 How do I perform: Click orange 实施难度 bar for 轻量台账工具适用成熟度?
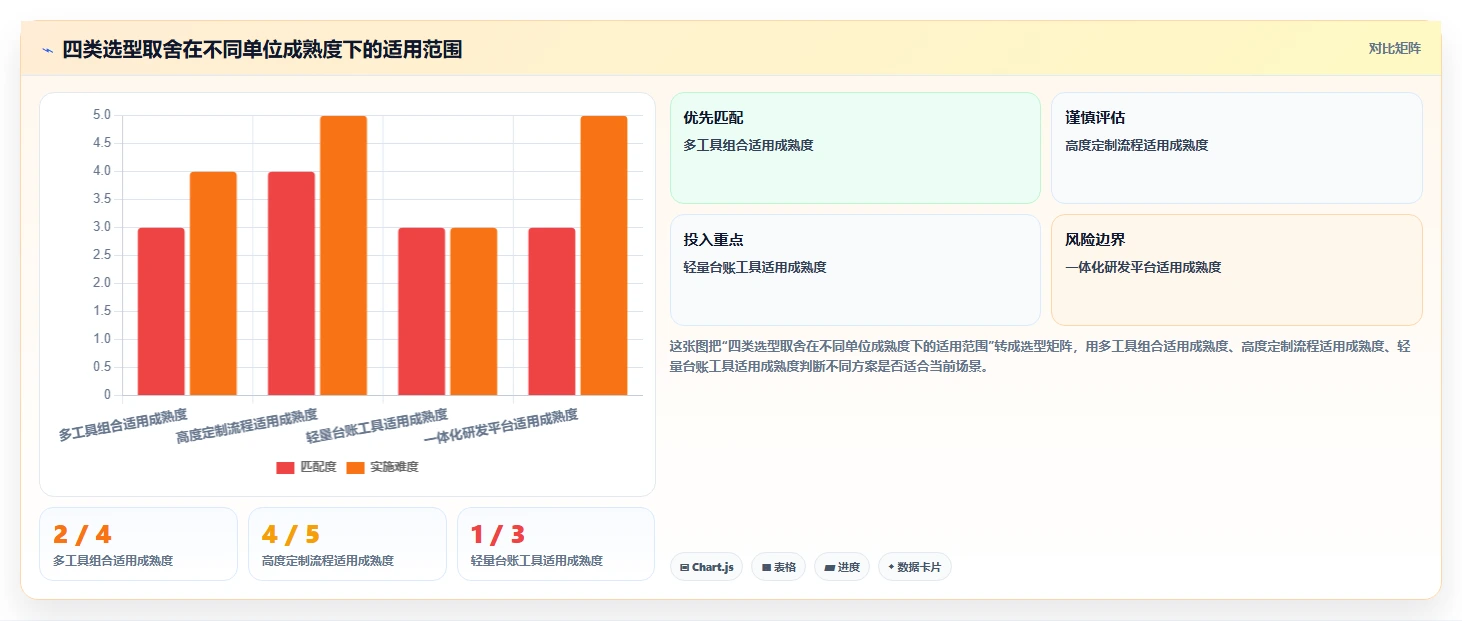(473, 311)
